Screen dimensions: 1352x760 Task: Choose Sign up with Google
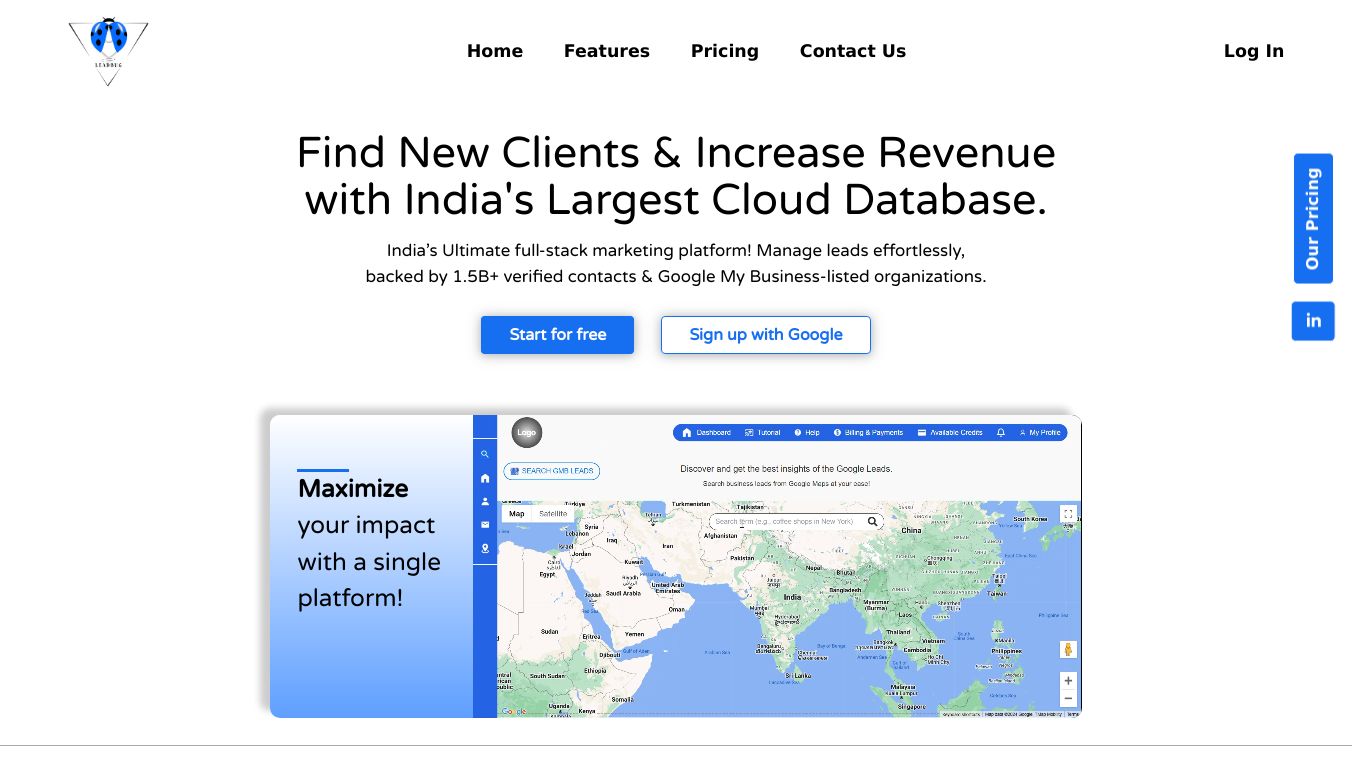[x=766, y=335]
